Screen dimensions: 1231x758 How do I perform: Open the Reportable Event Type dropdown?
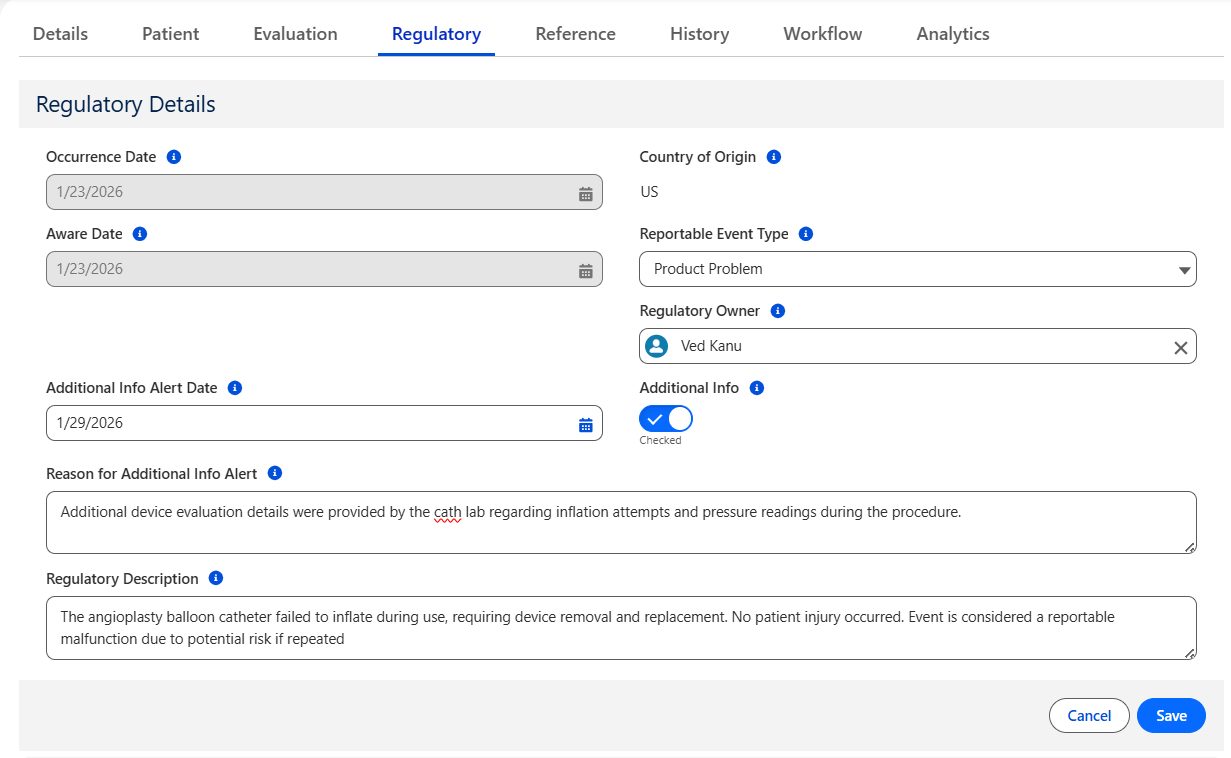coord(917,269)
